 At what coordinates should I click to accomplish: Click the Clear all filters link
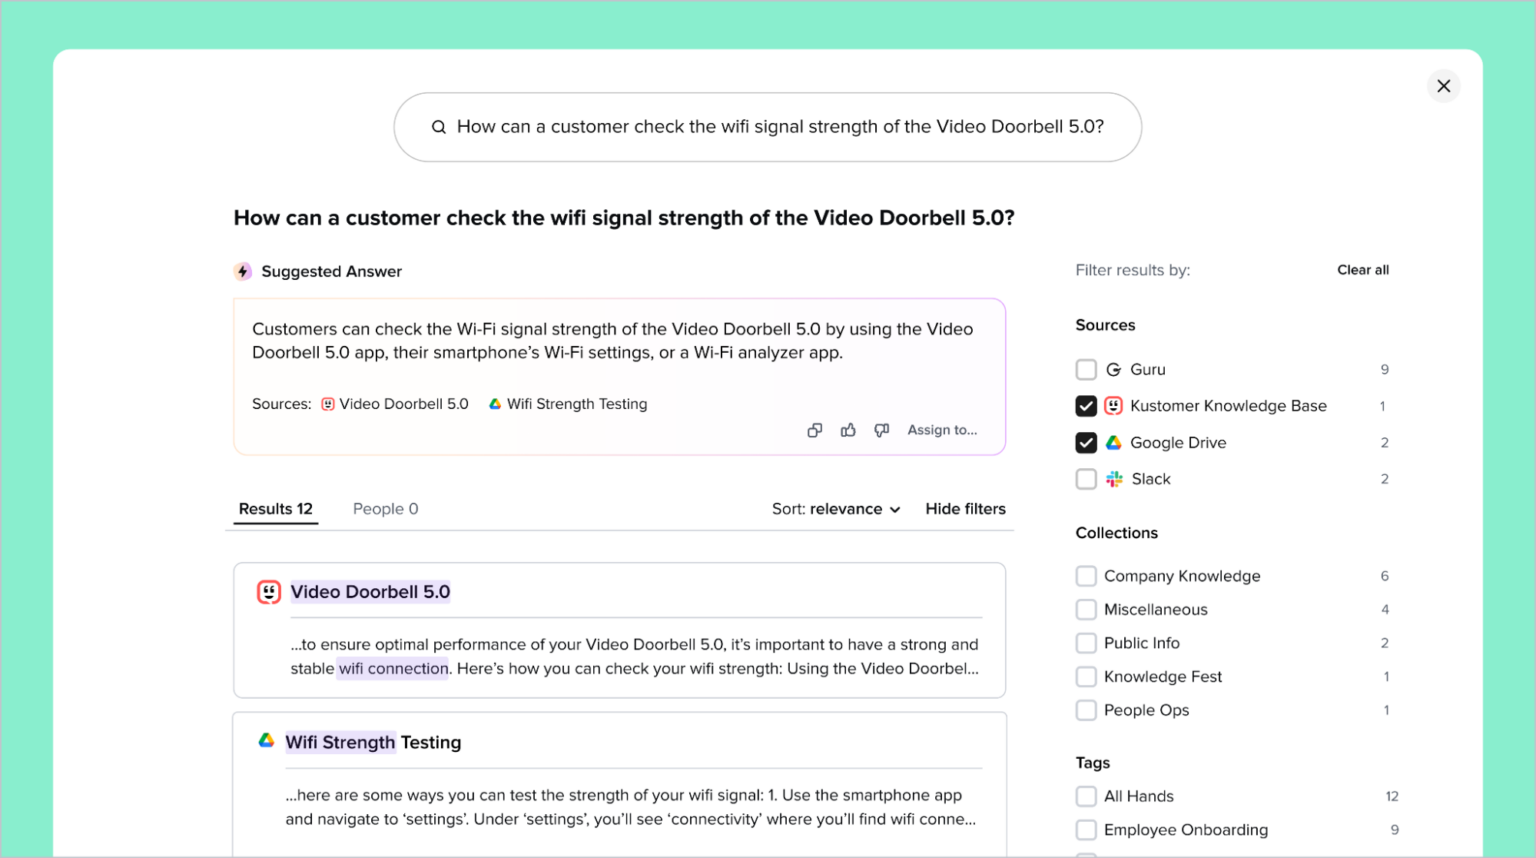click(x=1362, y=269)
